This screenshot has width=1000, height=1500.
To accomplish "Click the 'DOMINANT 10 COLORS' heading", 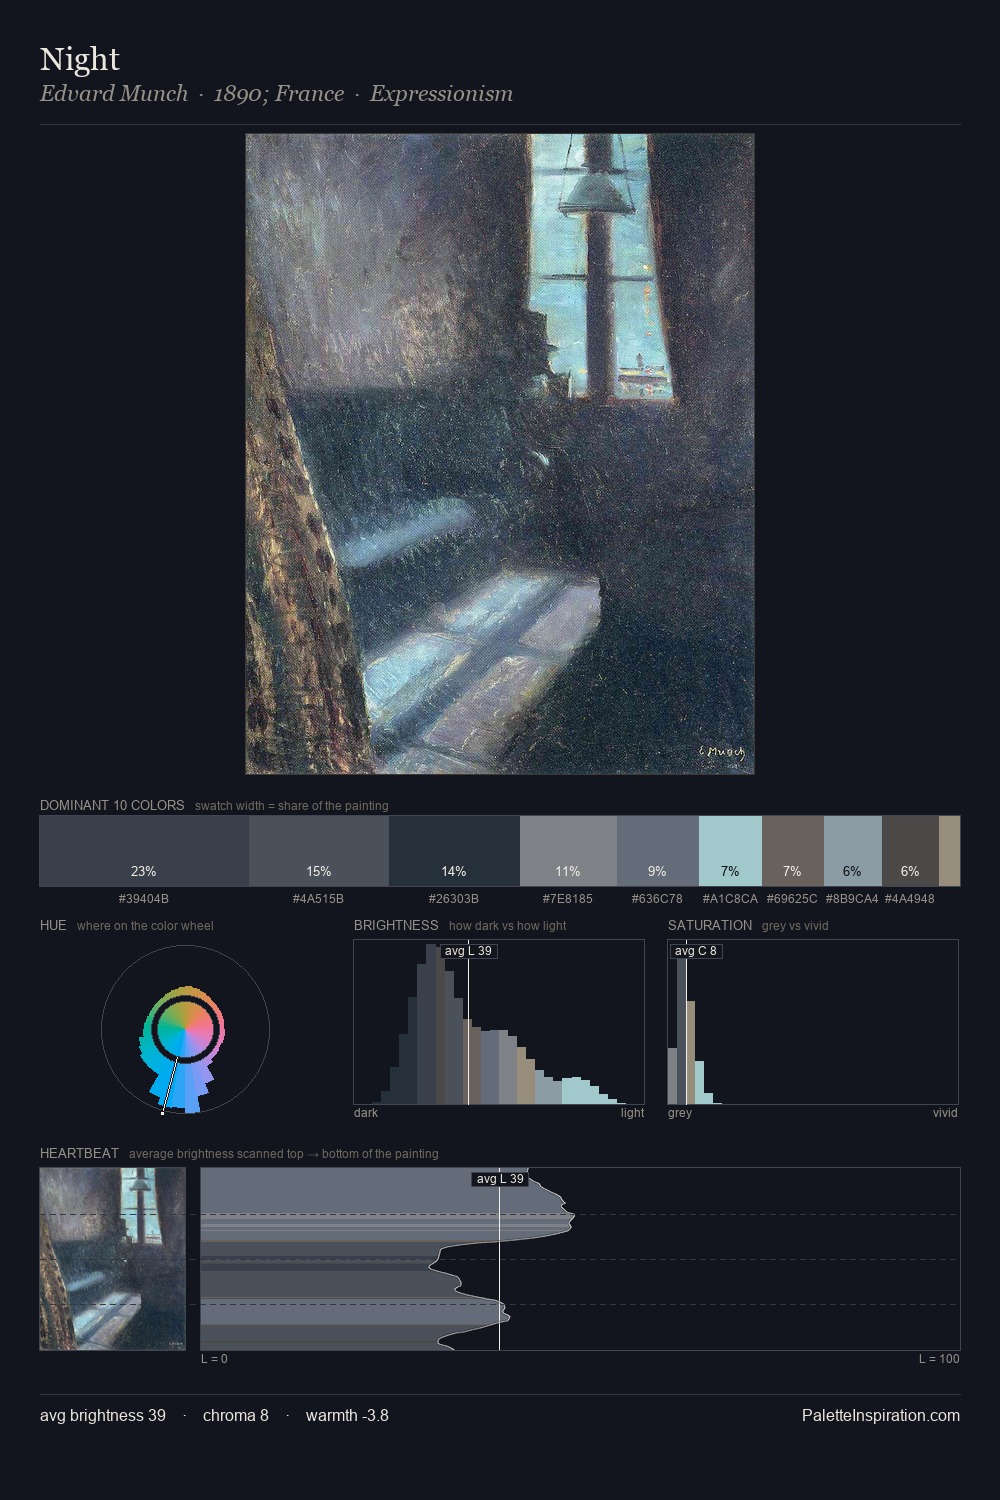I will pyautogui.click(x=112, y=805).
